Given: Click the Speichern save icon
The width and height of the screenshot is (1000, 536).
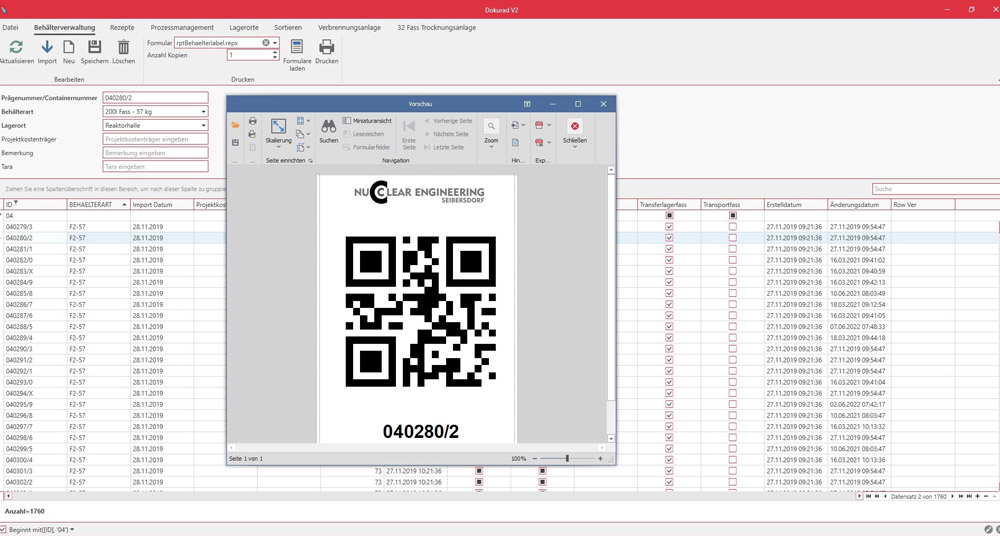Looking at the screenshot, I should (94, 47).
